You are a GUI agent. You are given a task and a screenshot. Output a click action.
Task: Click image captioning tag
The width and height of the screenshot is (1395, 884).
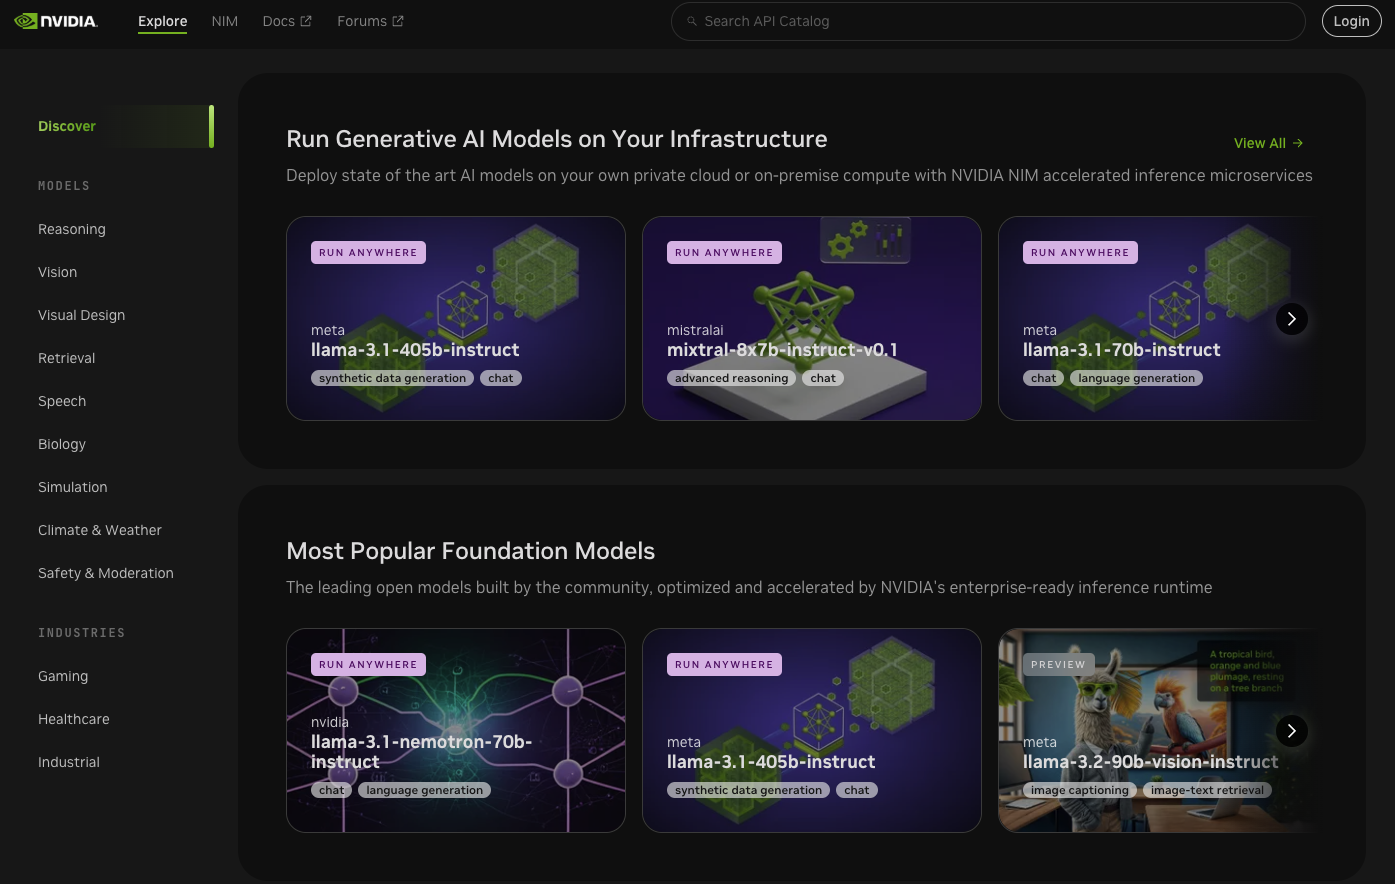(1080, 790)
